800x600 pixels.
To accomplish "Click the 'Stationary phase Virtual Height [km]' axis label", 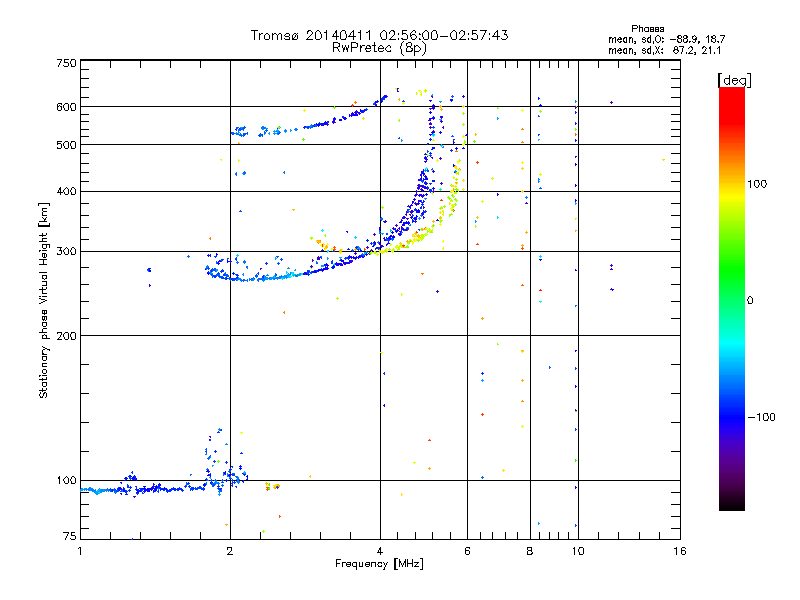I will click(43, 301).
